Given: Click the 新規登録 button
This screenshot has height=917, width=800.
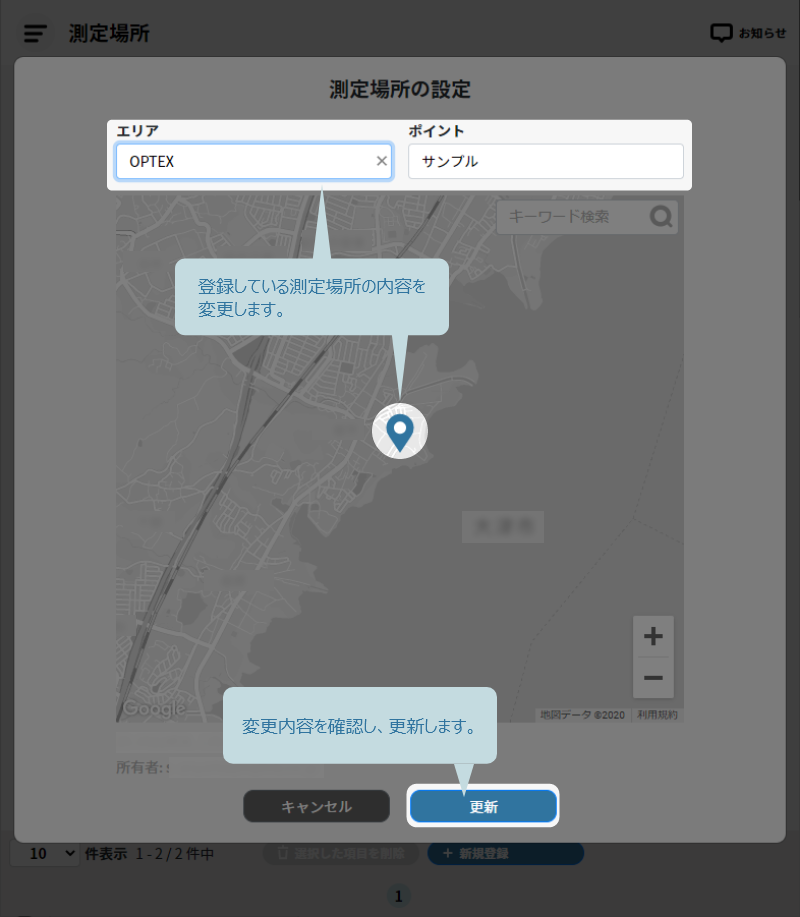Looking at the screenshot, I should click(x=506, y=854).
